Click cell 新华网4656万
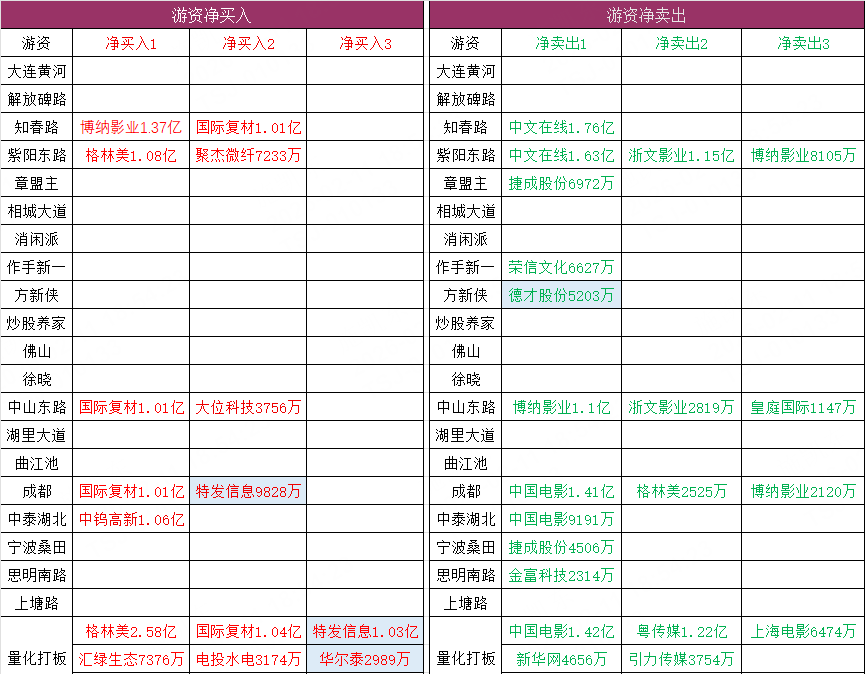This screenshot has width=866, height=674. point(561,659)
